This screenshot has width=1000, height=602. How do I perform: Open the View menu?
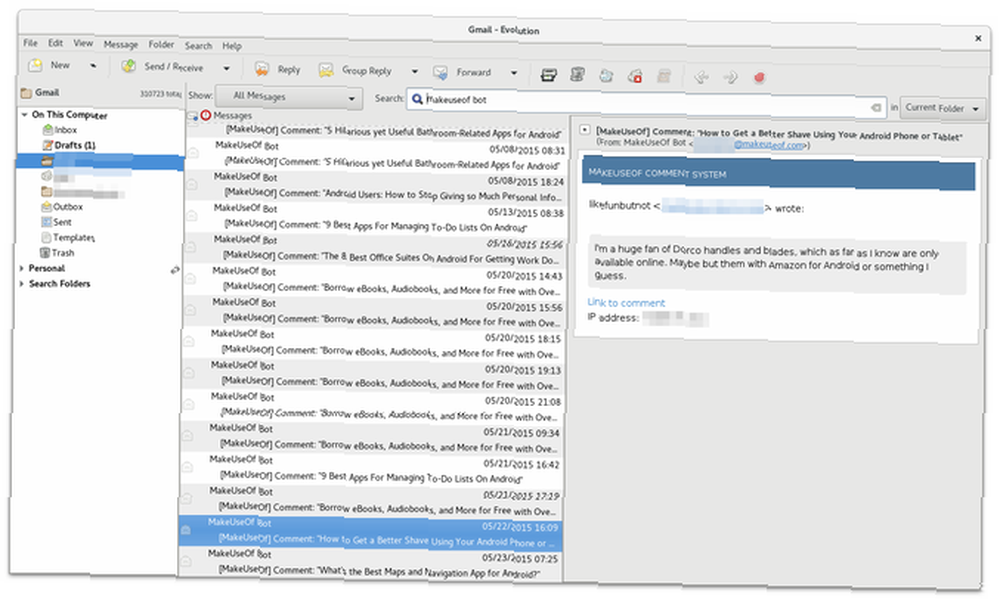pyautogui.click(x=83, y=43)
